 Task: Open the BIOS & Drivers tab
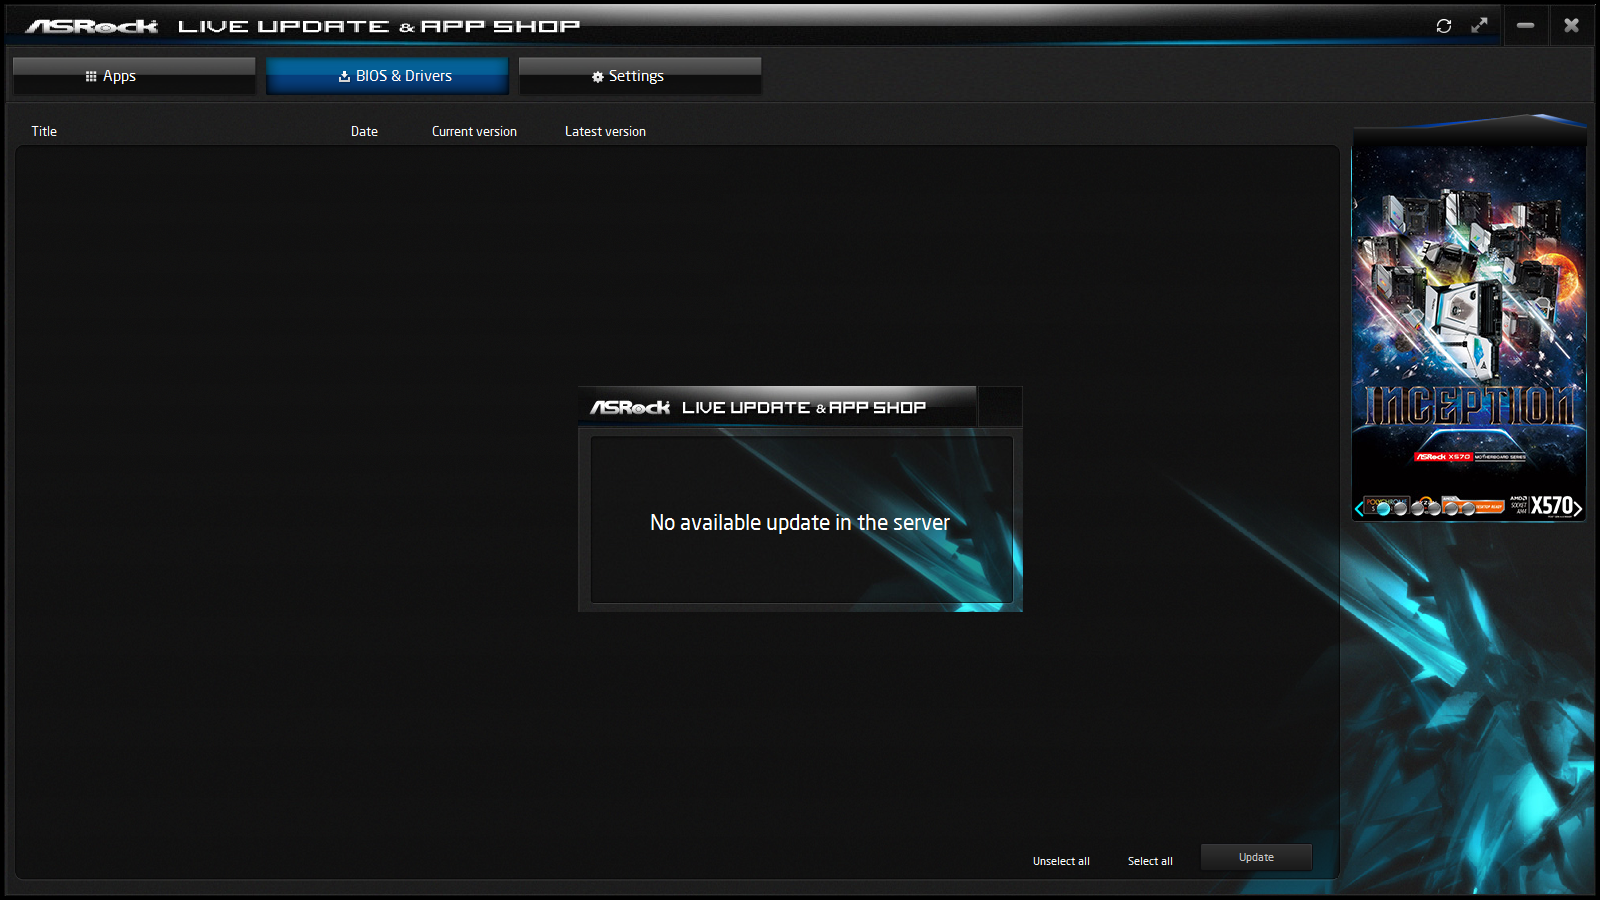[x=387, y=76]
